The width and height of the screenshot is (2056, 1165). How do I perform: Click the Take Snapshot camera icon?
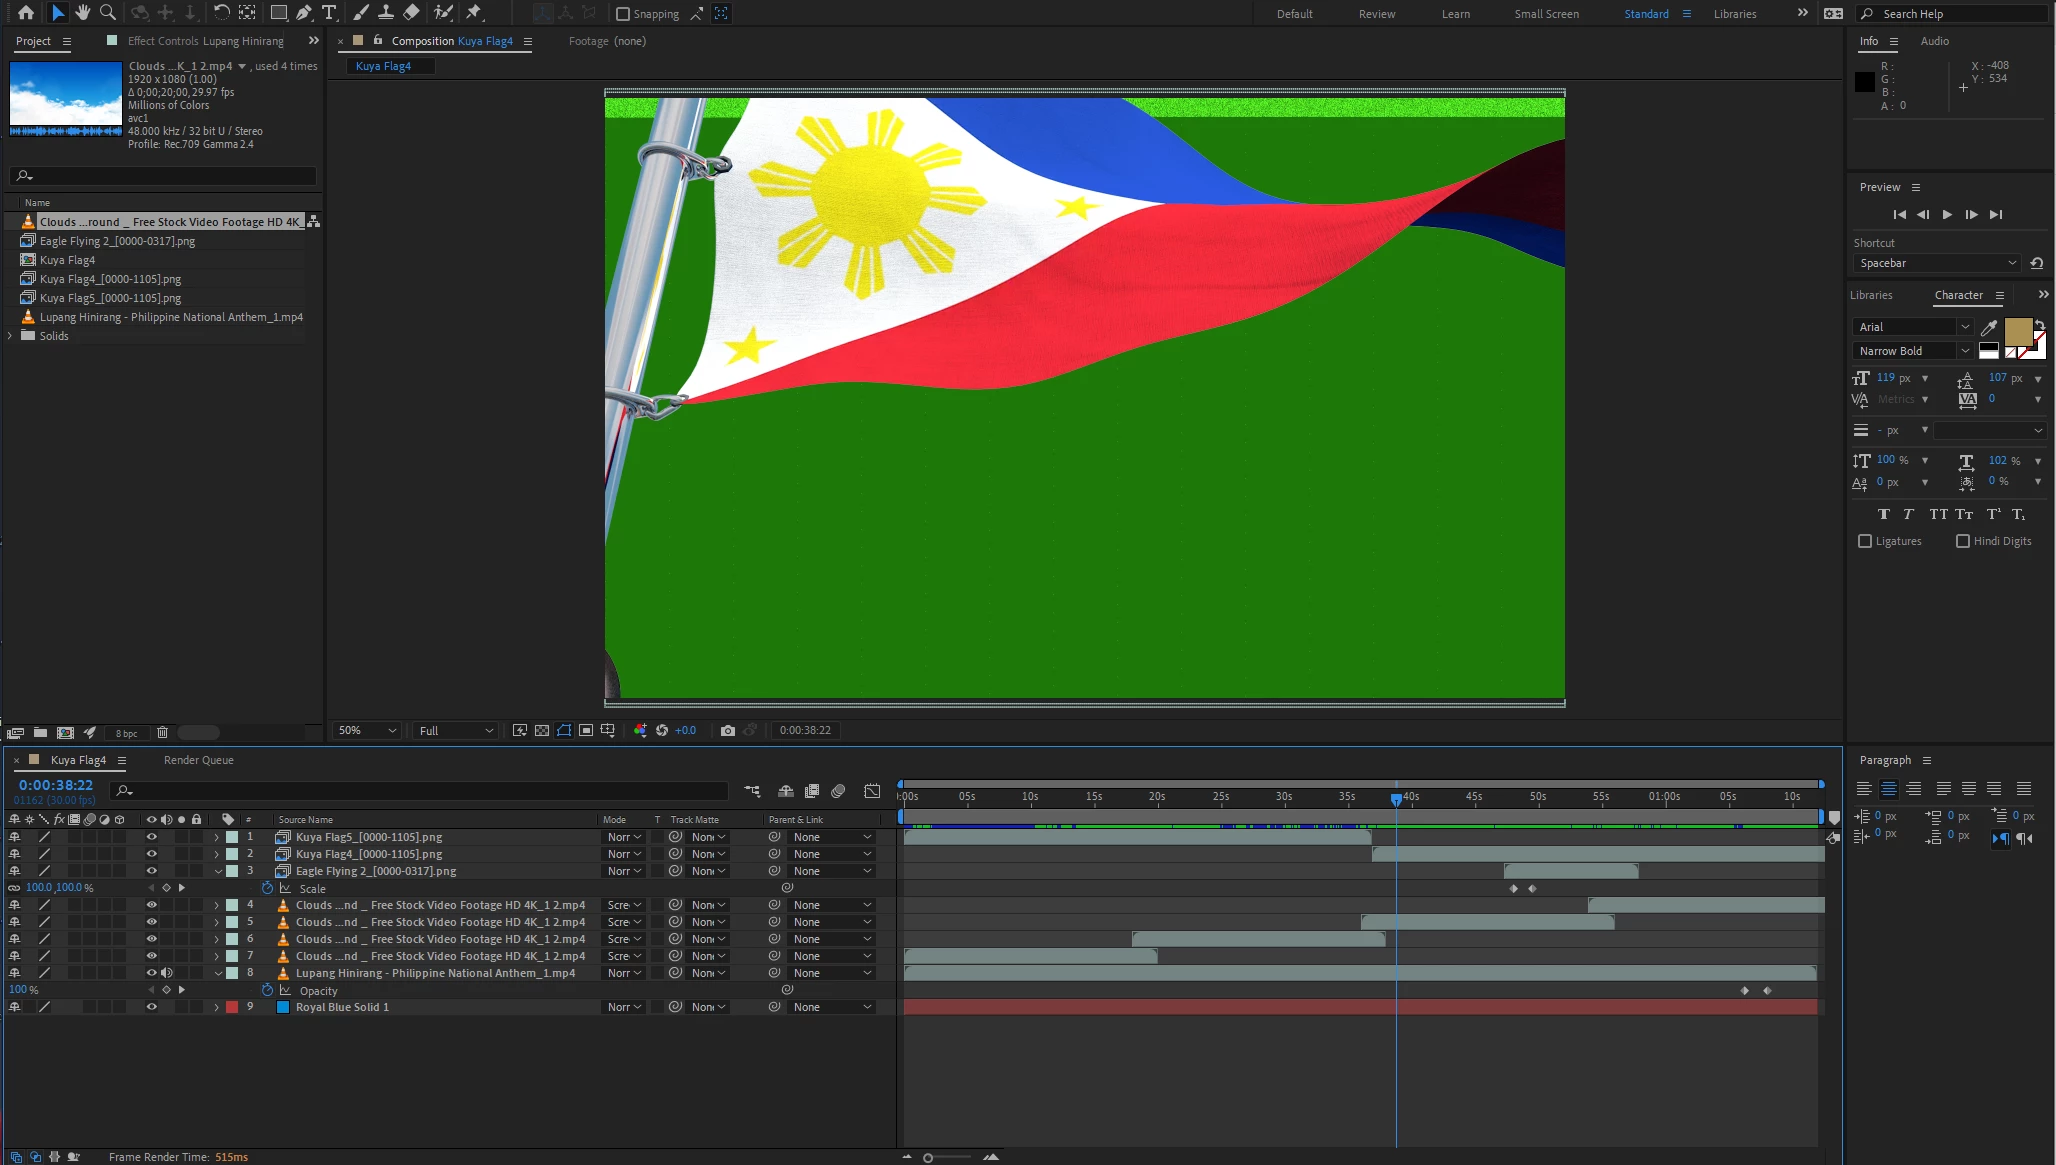click(x=727, y=731)
